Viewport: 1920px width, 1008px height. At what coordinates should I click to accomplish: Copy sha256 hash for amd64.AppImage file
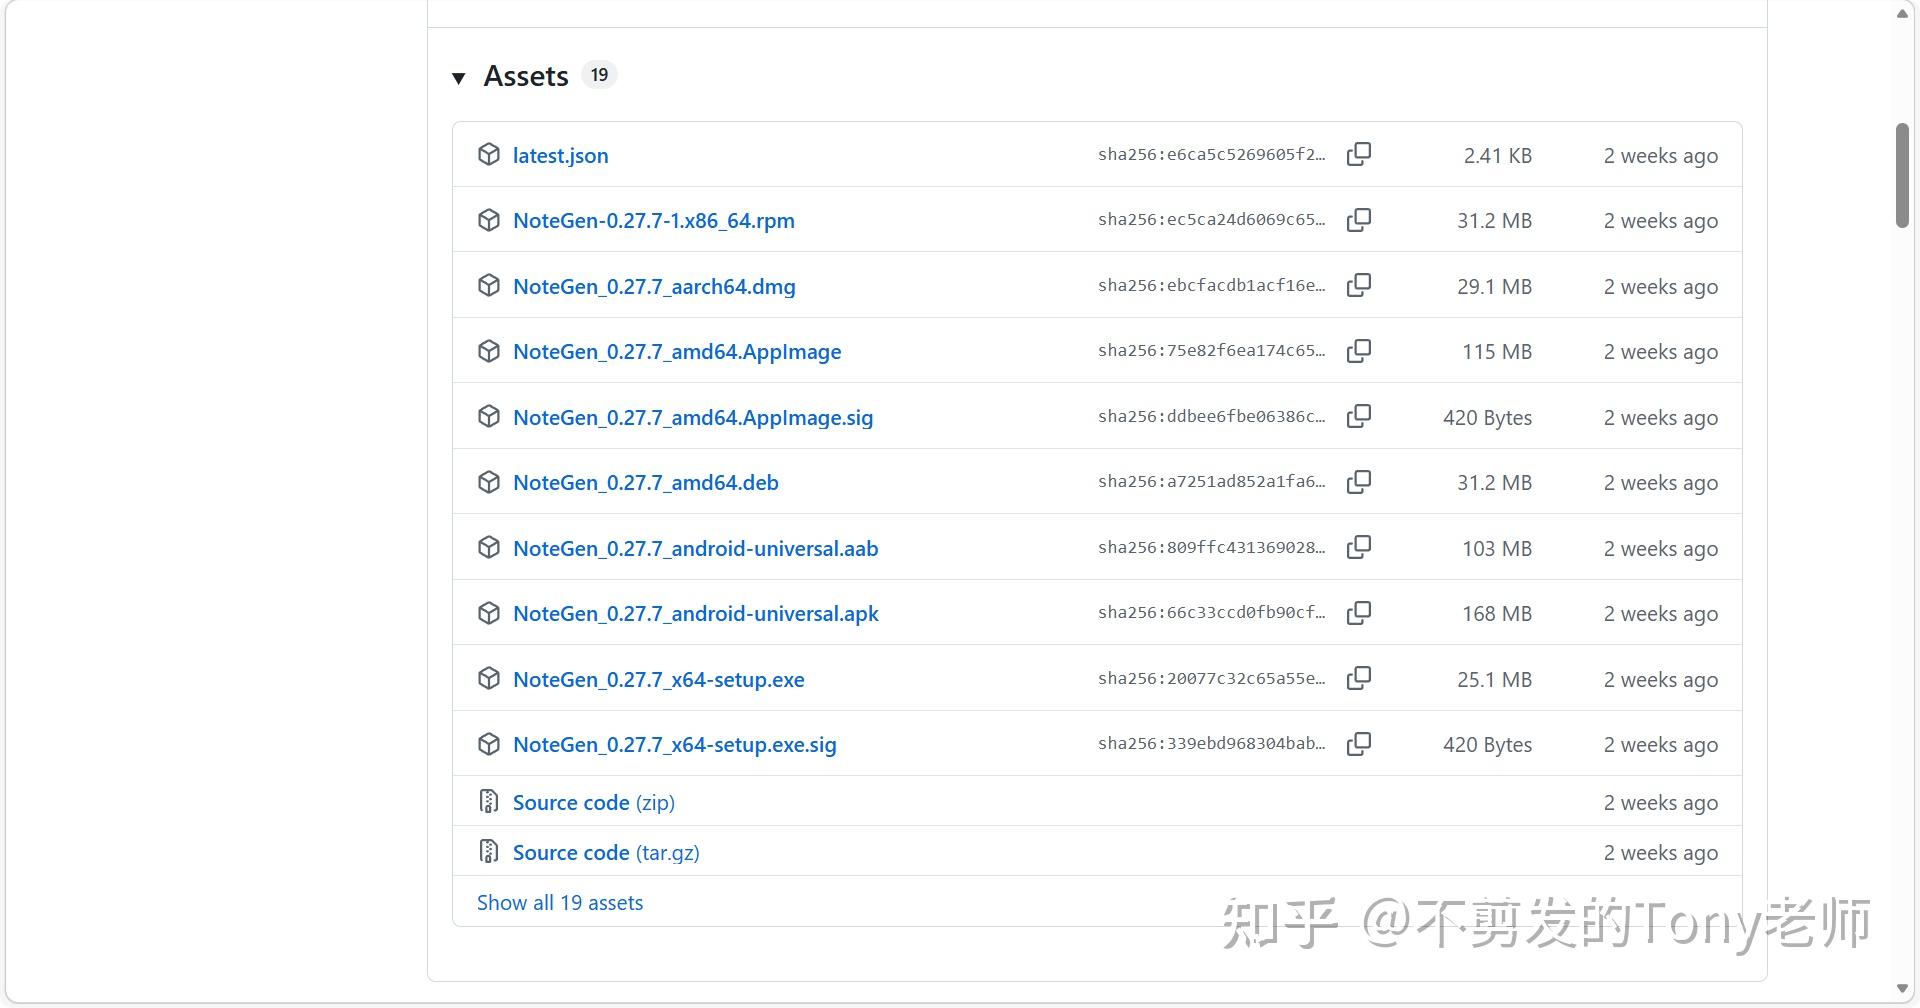1358,351
